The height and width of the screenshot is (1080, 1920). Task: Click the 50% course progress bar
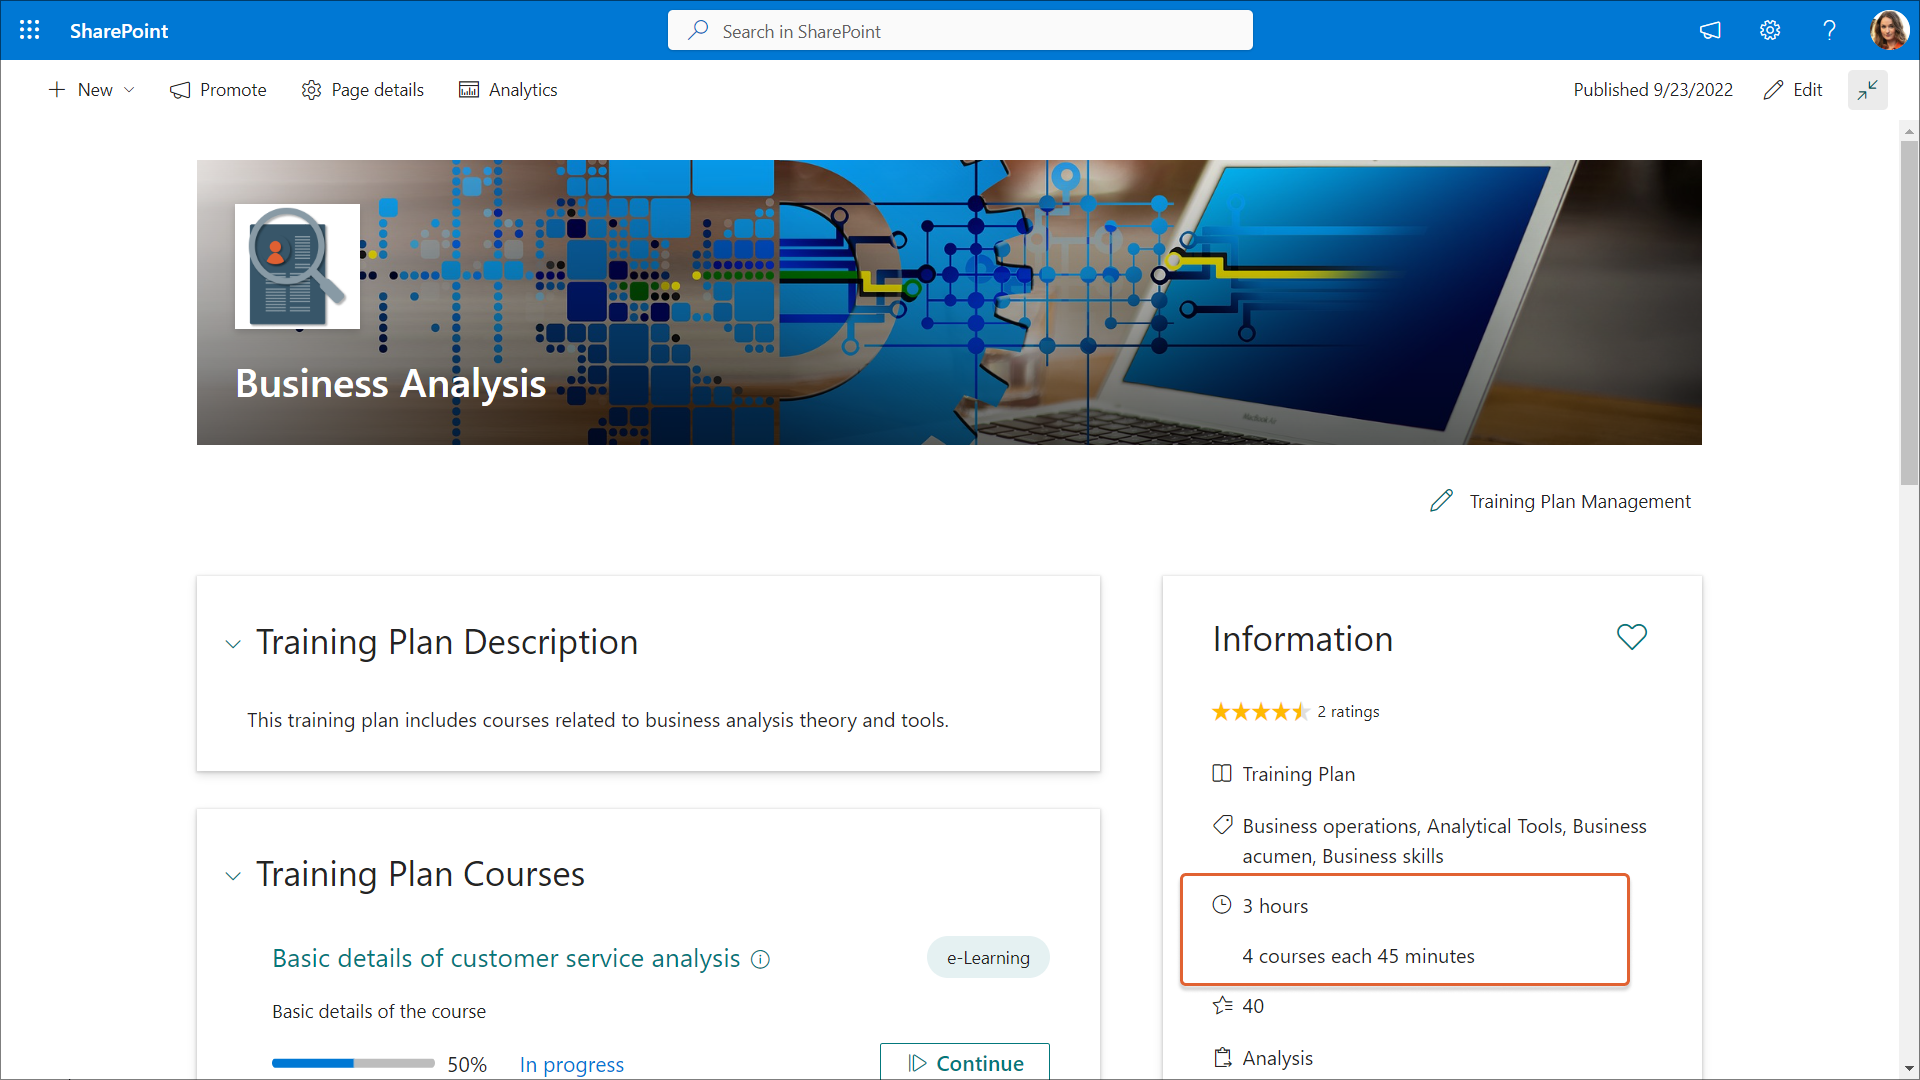tap(353, 1064)
